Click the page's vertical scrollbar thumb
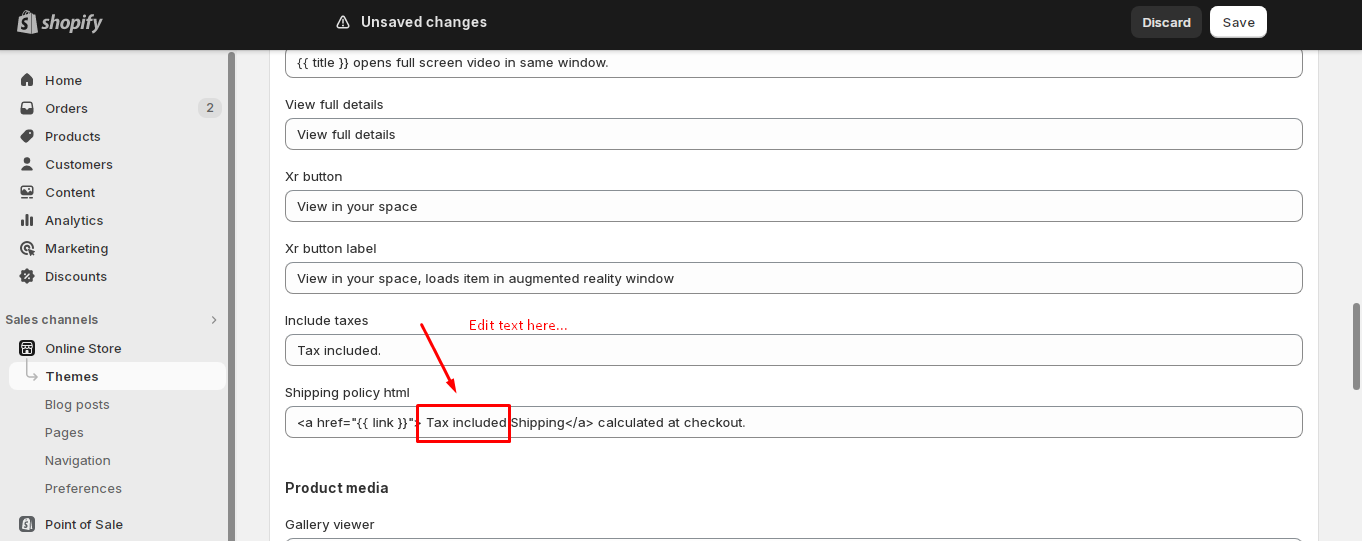Screen dimensions: 1362x541 click(x=1356, y=346)
